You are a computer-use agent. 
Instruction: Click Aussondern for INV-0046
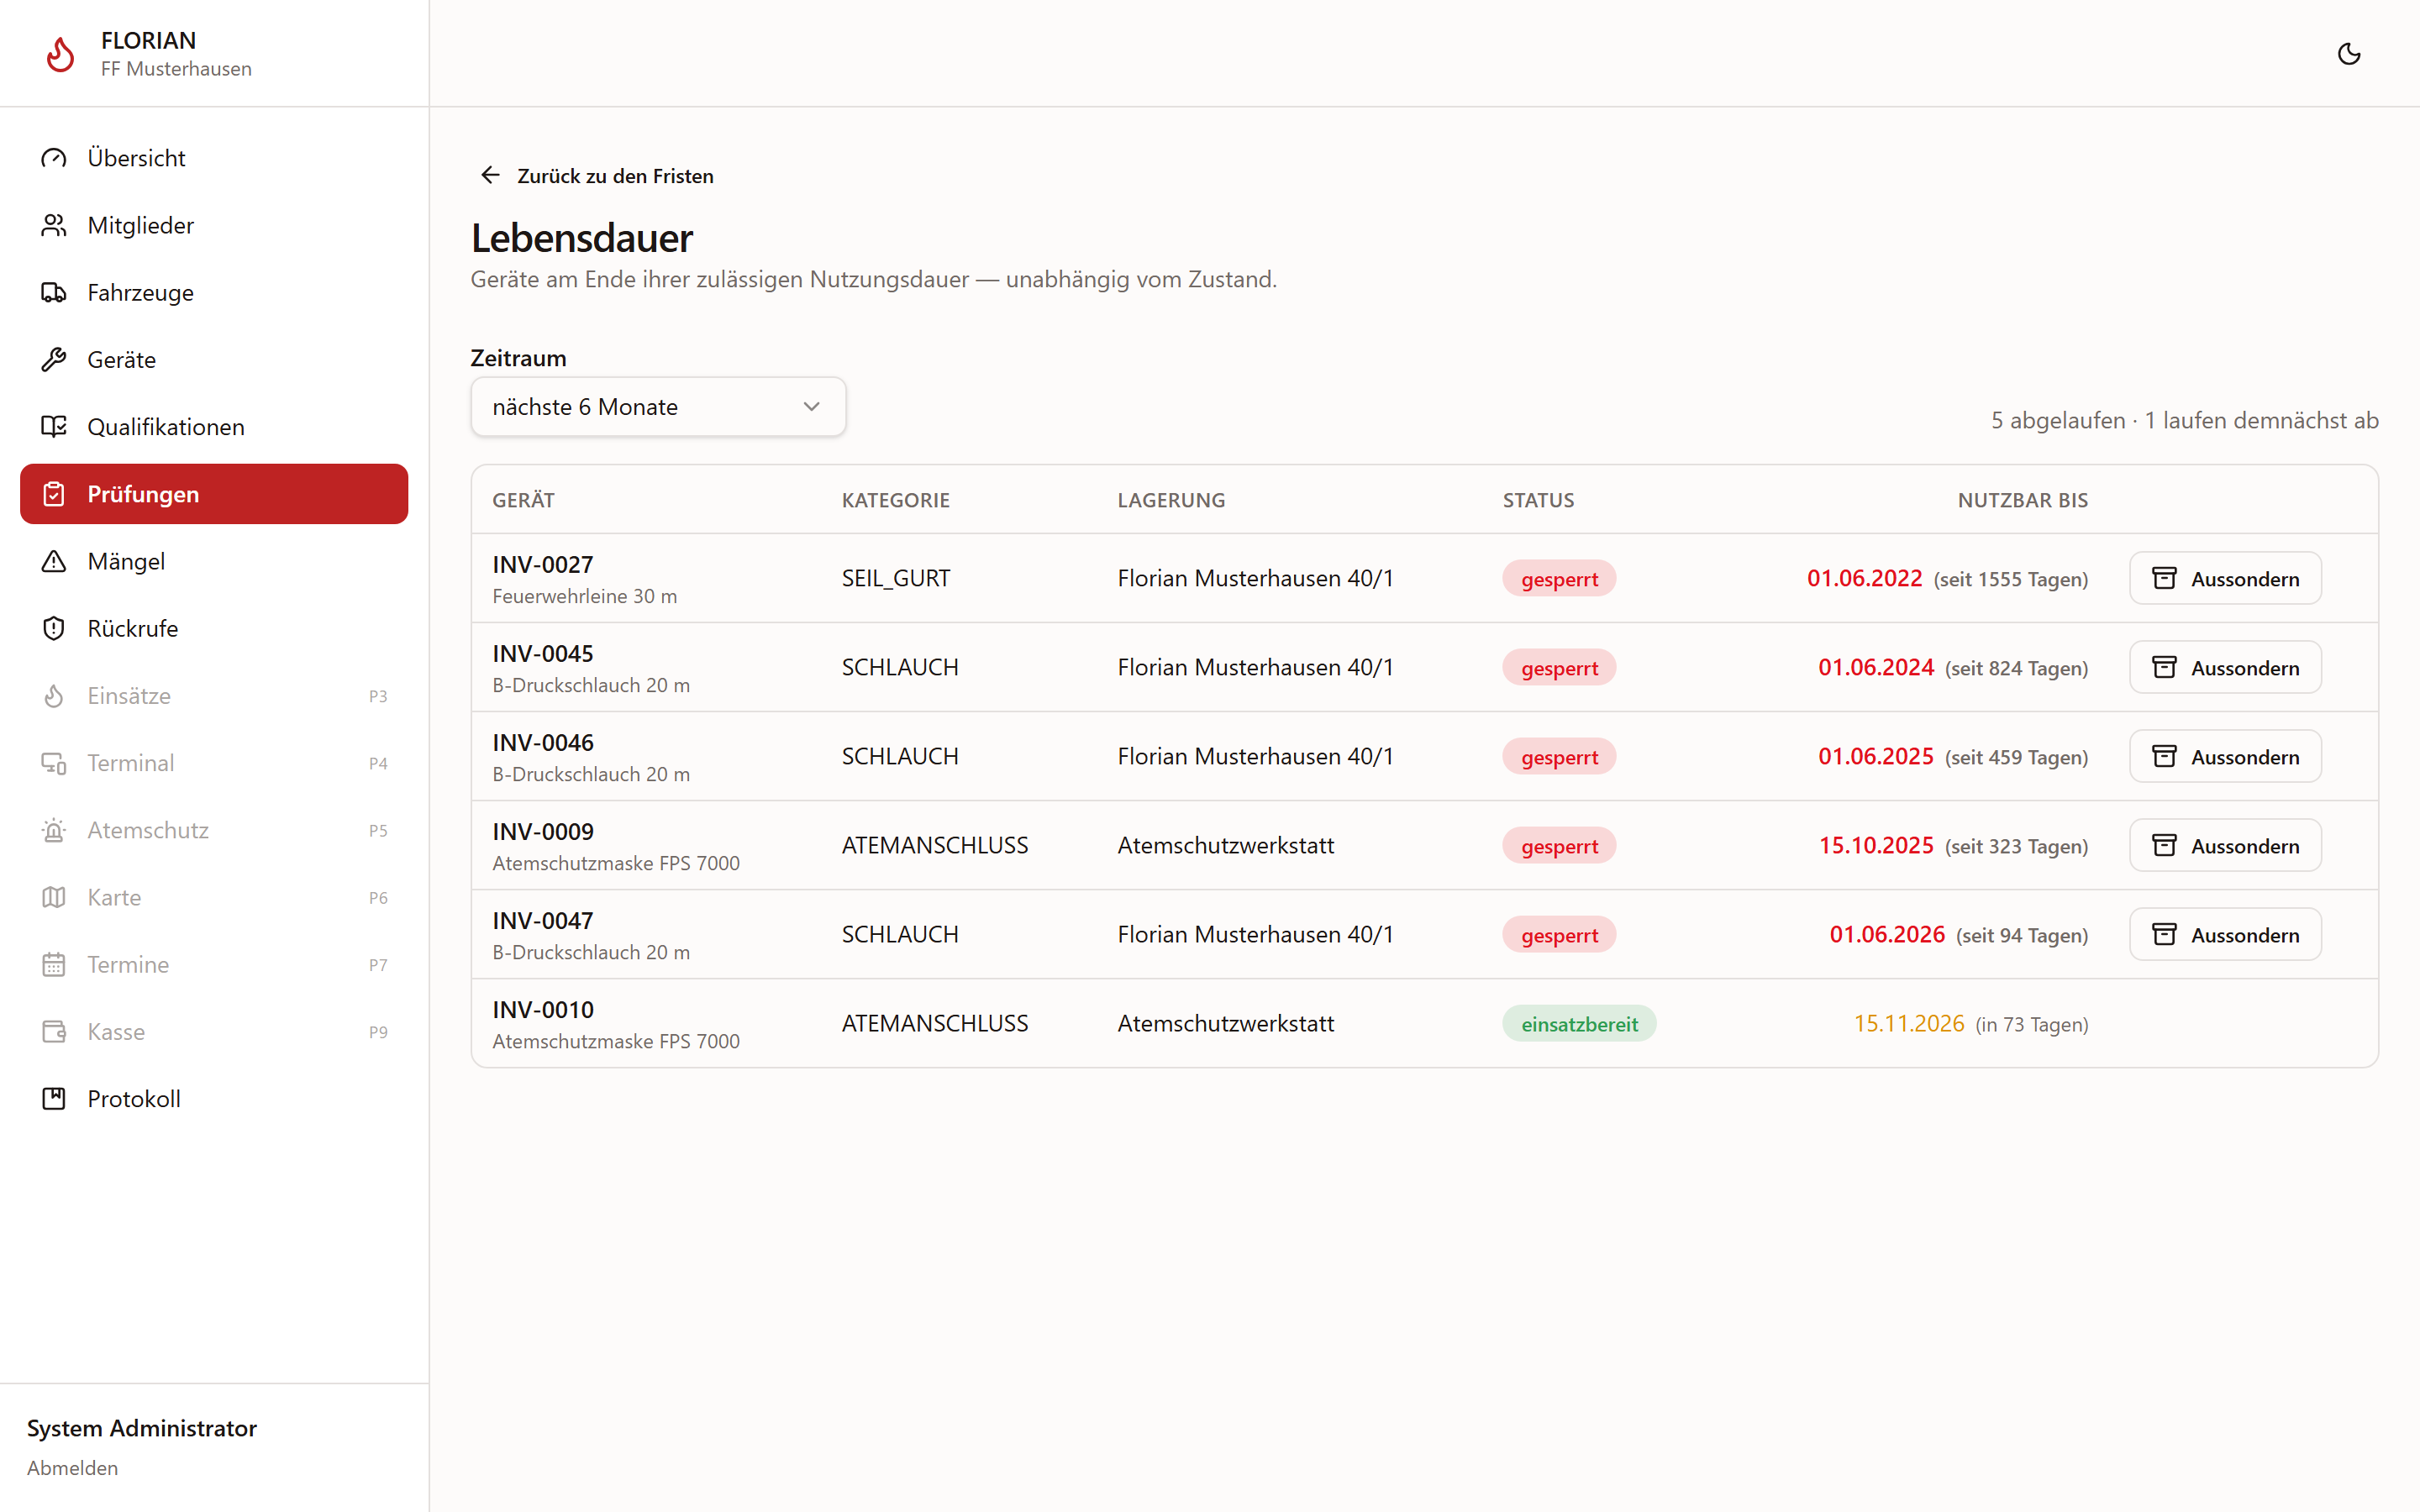[2225, 756]
